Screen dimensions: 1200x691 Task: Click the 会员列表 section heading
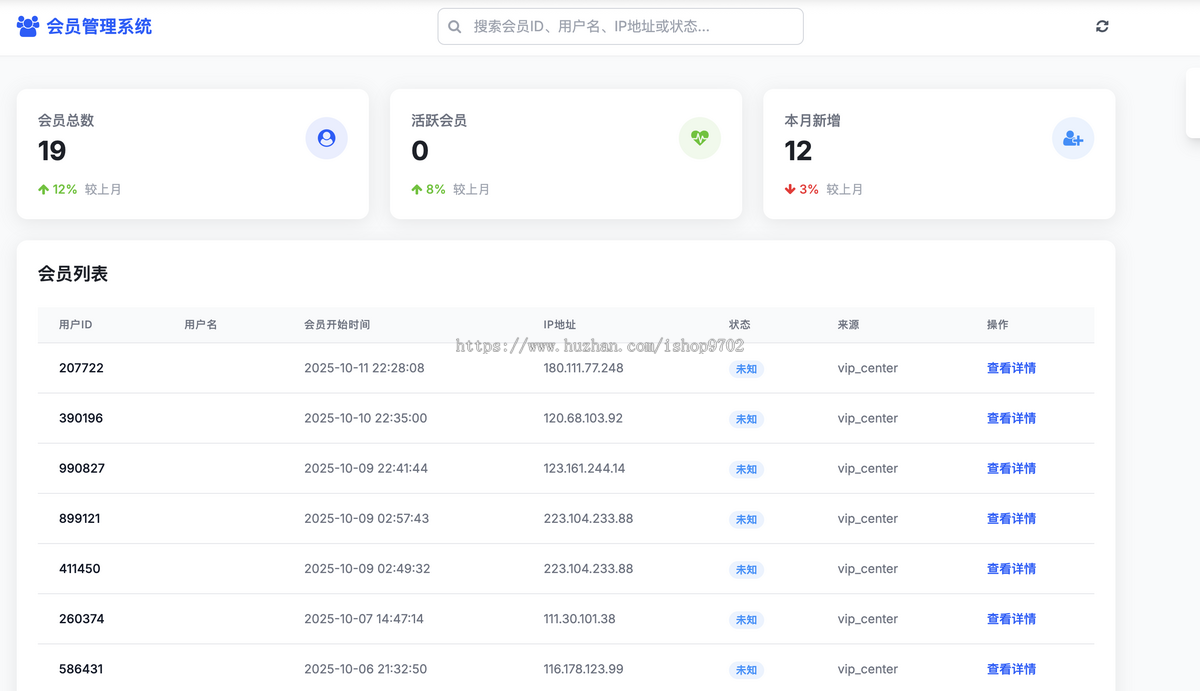pyautogui.click(x=73, y=274)
